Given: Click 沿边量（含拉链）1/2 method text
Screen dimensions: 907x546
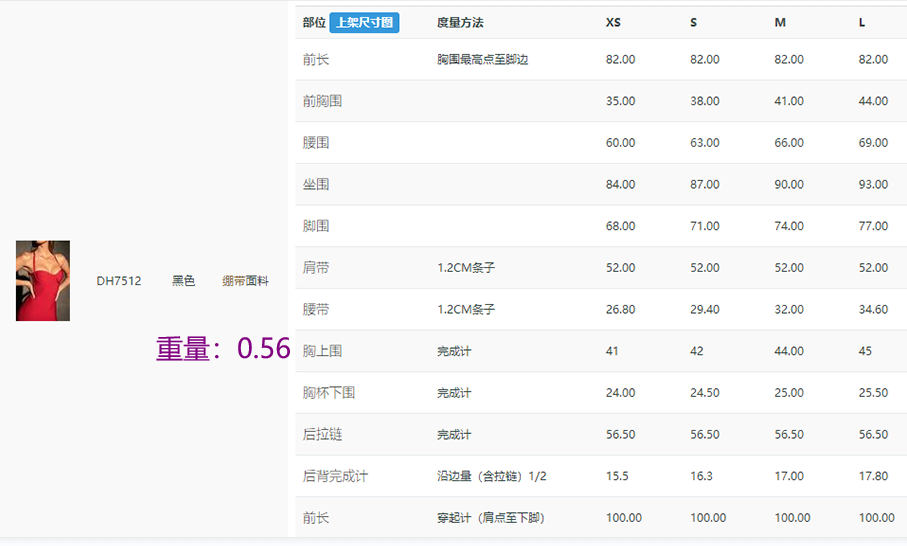Looking at the screenshot, I should coord(492,476).
